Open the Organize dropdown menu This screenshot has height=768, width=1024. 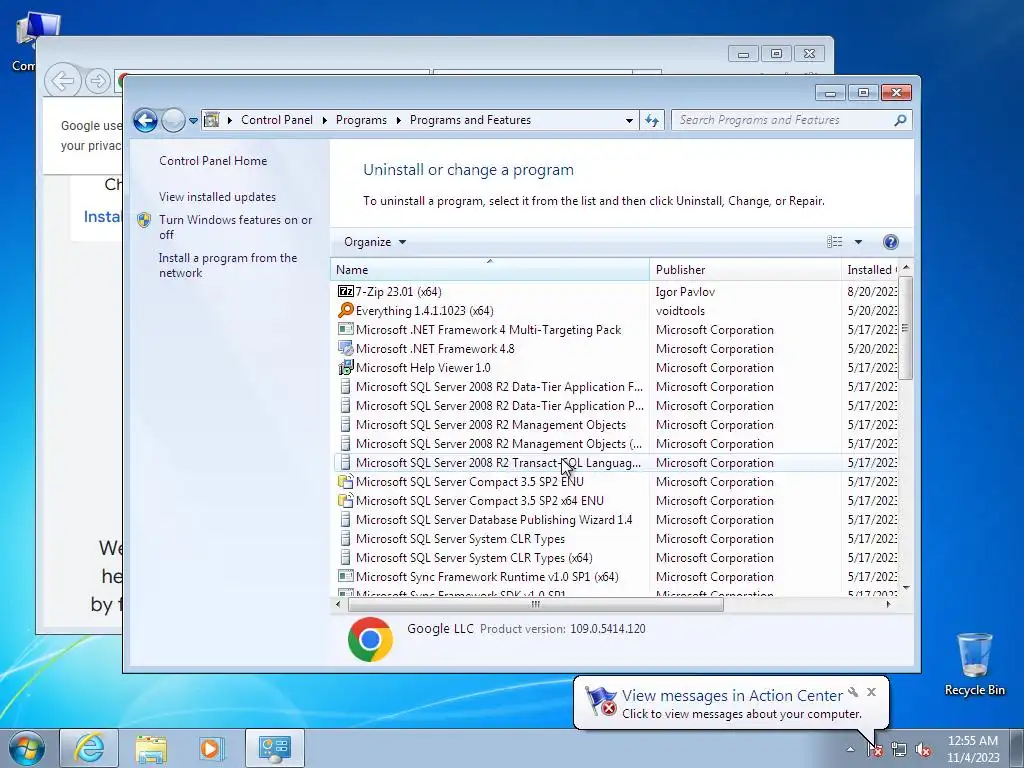coord(375,242)
